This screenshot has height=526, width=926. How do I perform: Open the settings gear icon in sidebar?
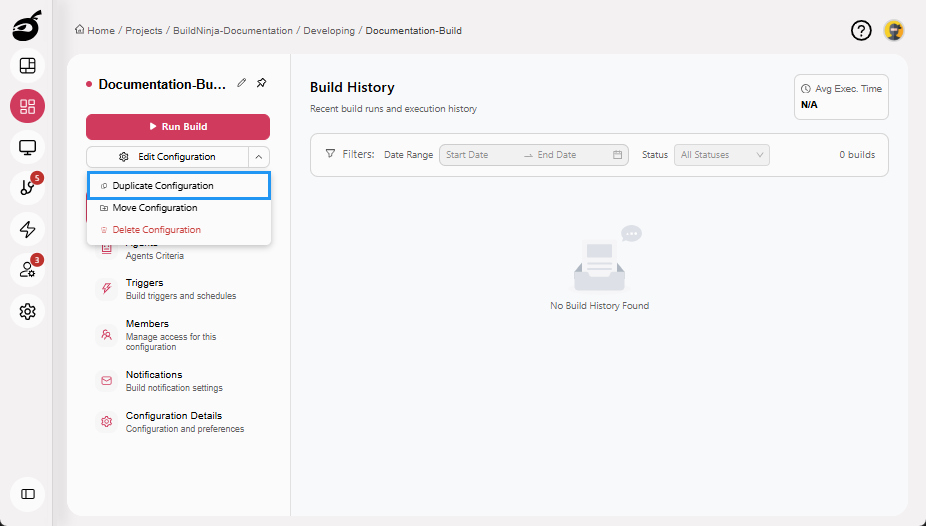(28, 311)
